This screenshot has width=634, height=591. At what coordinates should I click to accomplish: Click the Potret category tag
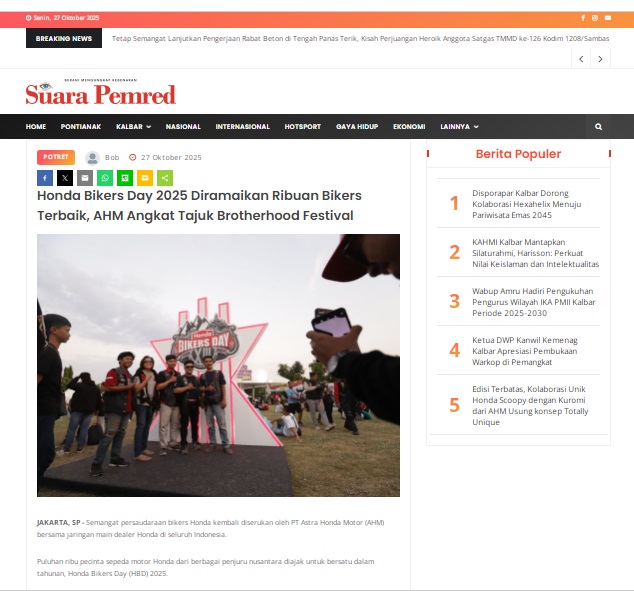[x=56, y=157]
